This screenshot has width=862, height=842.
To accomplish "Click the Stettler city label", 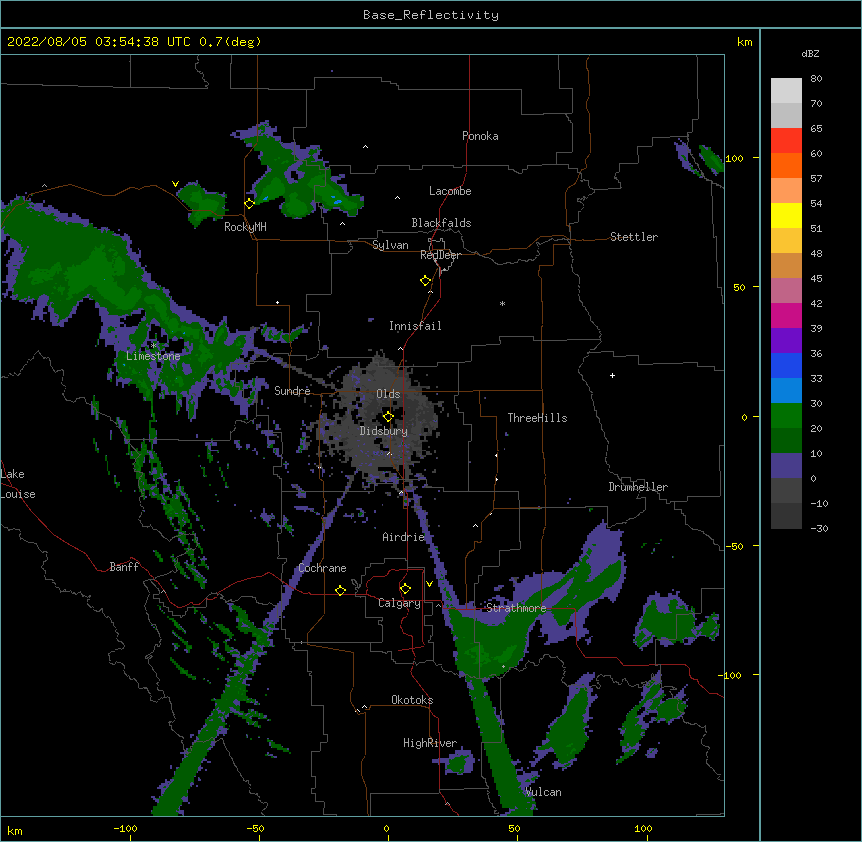I will (x=634, y=237).
